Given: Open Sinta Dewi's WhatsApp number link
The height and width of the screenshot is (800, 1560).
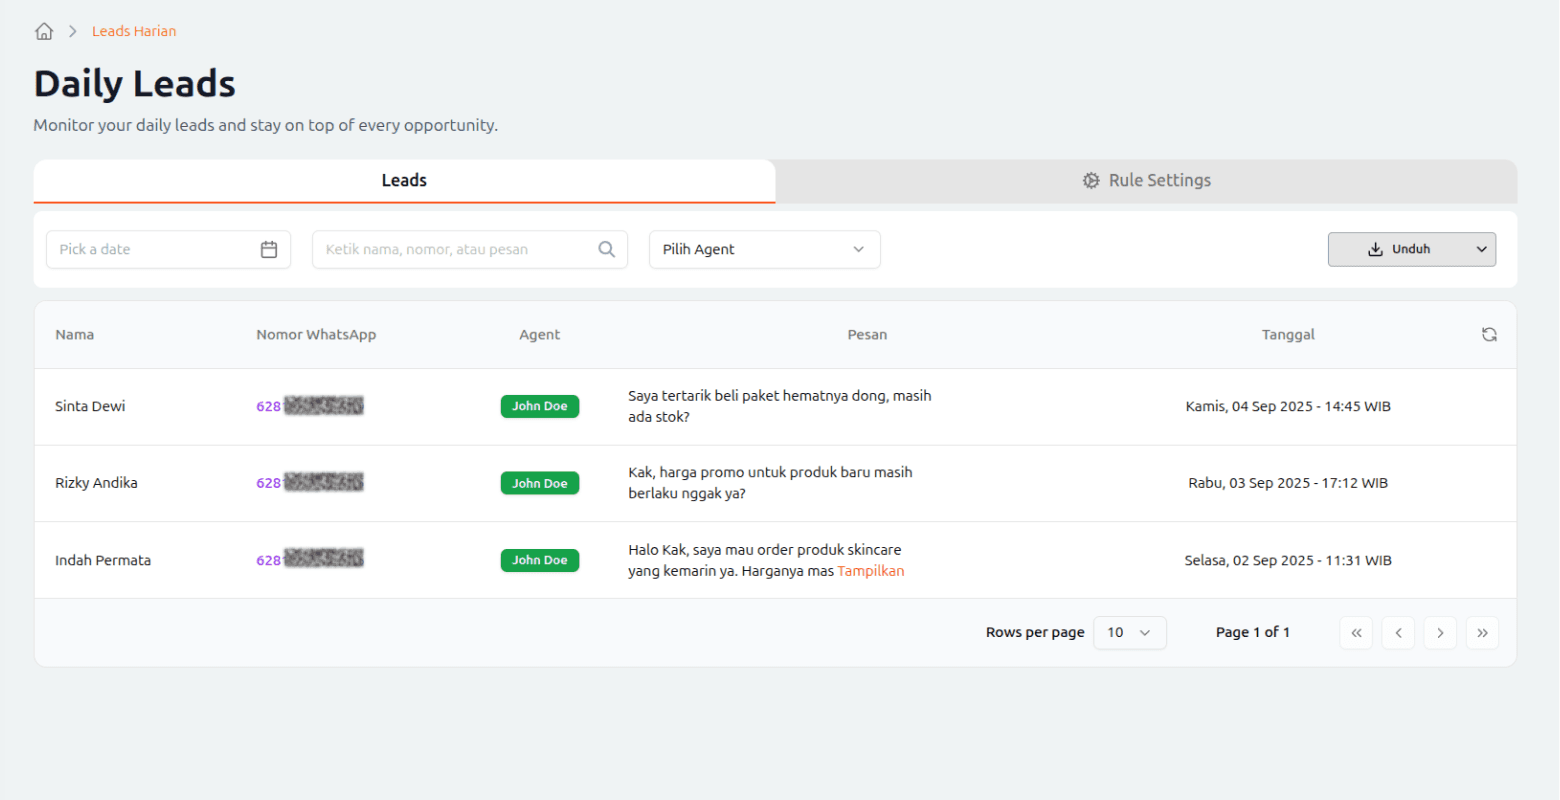Looking at the screenshot, I should click(309, 406).
